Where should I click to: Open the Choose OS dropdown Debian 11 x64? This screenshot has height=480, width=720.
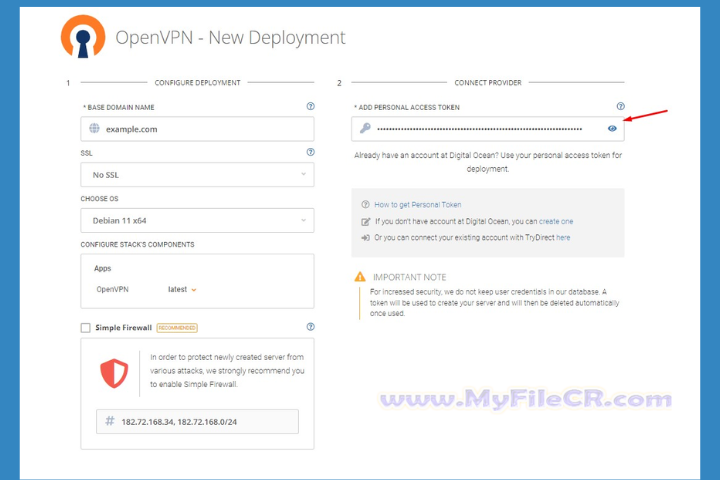coord(197,220)
